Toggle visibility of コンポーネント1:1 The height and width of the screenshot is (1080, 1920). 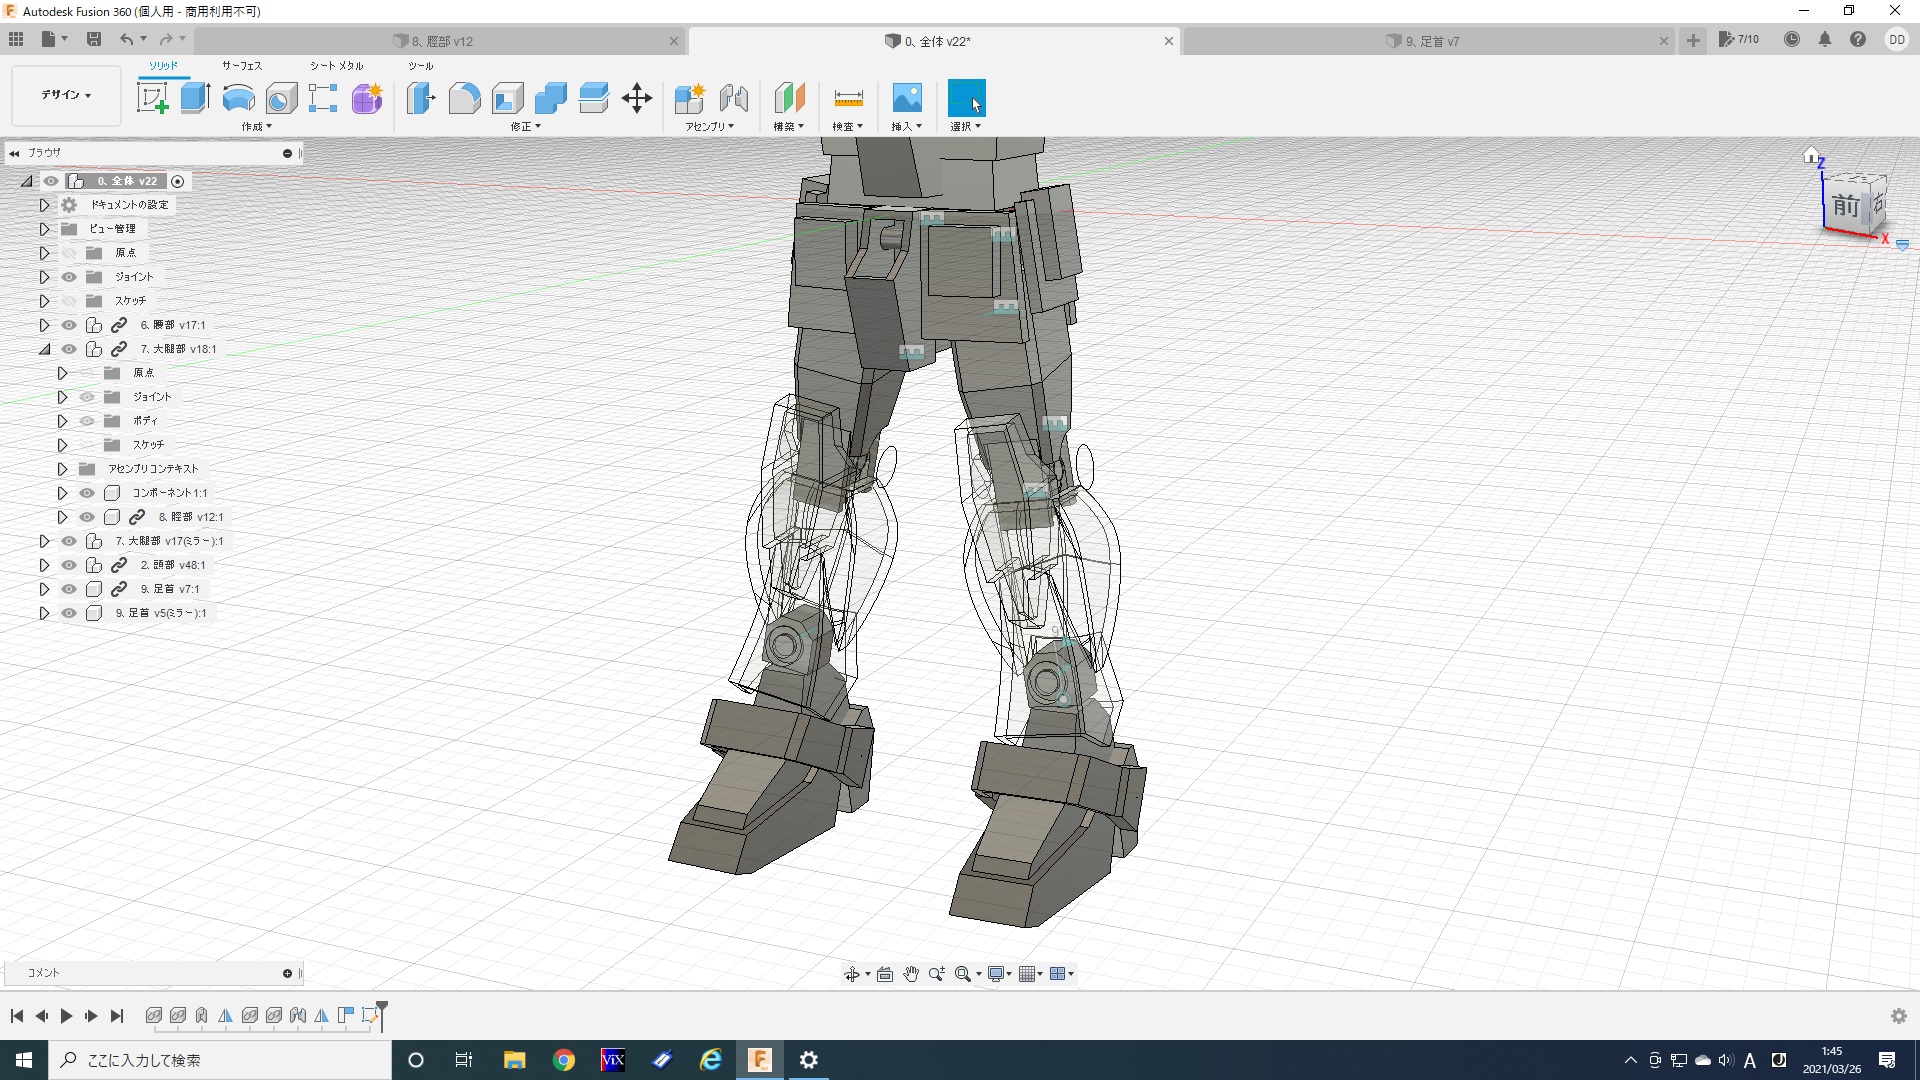pos(87,493)
